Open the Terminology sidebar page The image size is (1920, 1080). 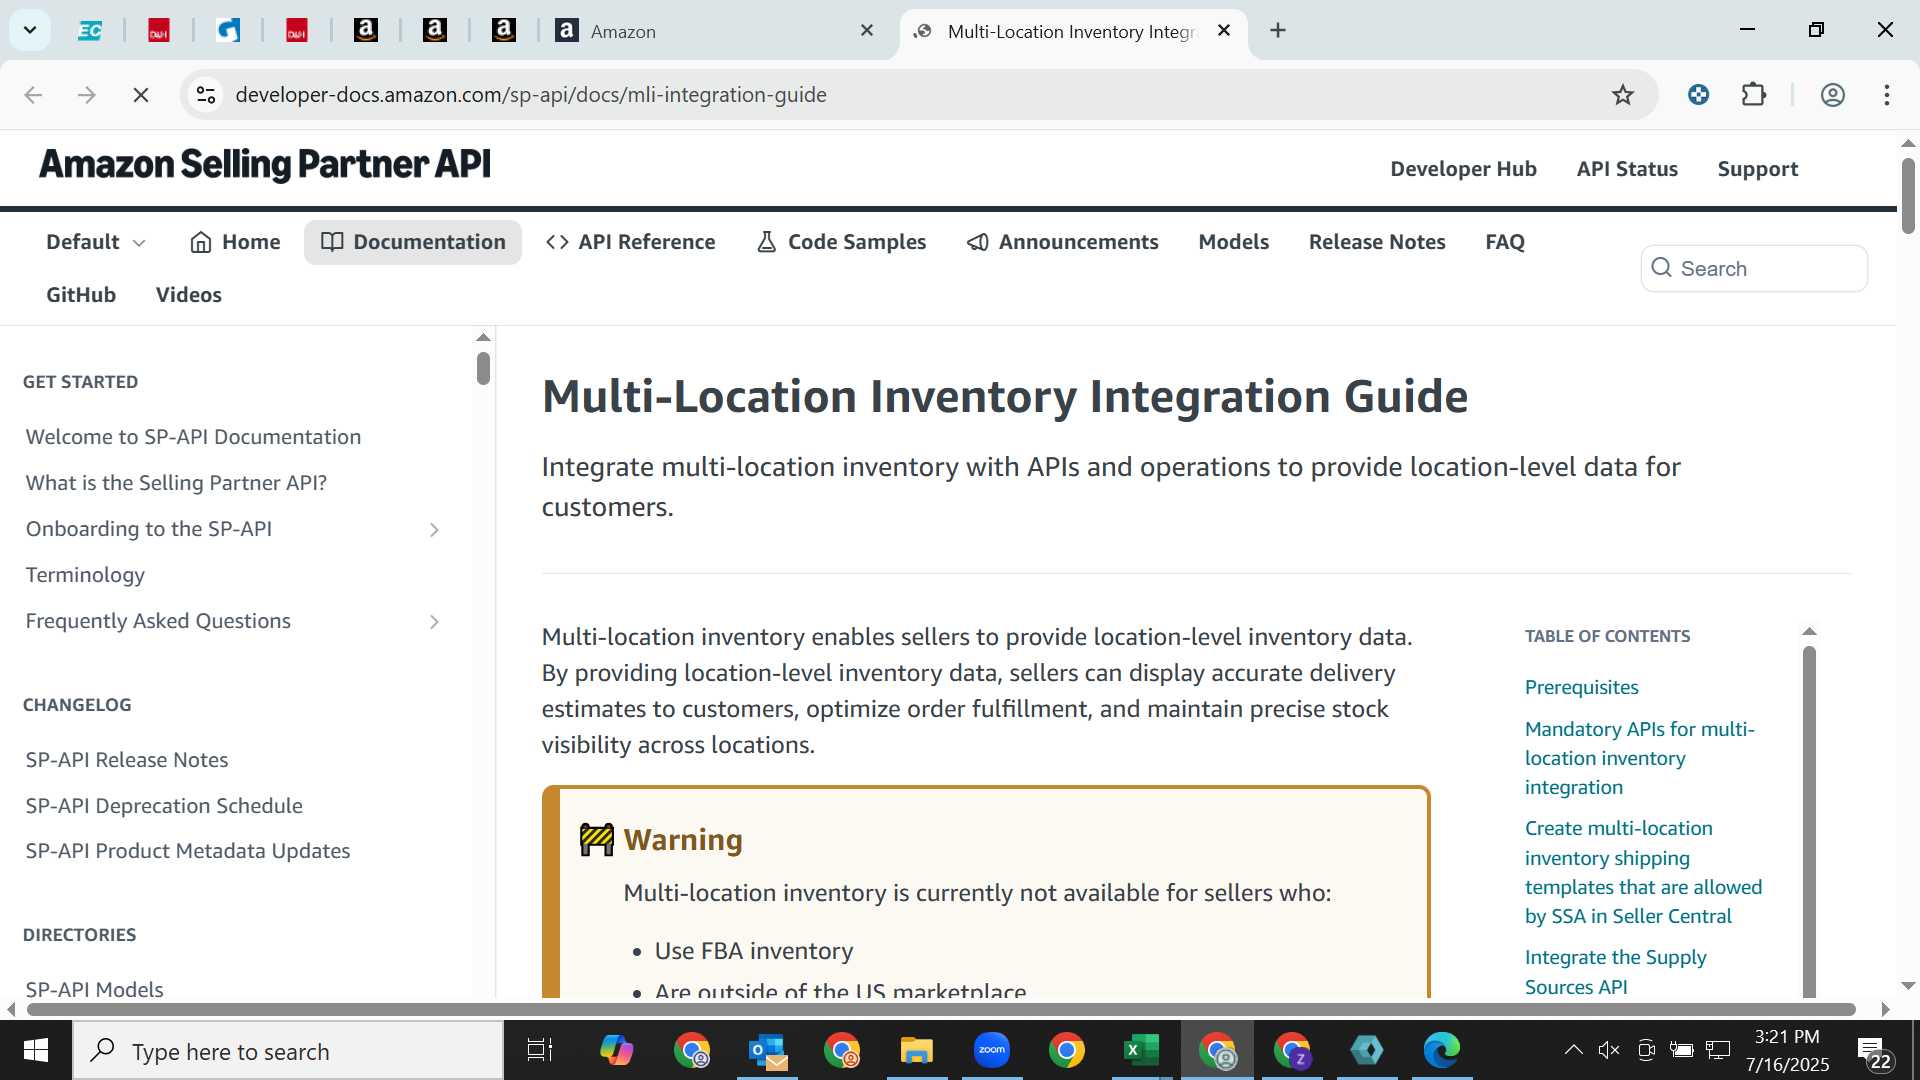(x=85, y=575)
